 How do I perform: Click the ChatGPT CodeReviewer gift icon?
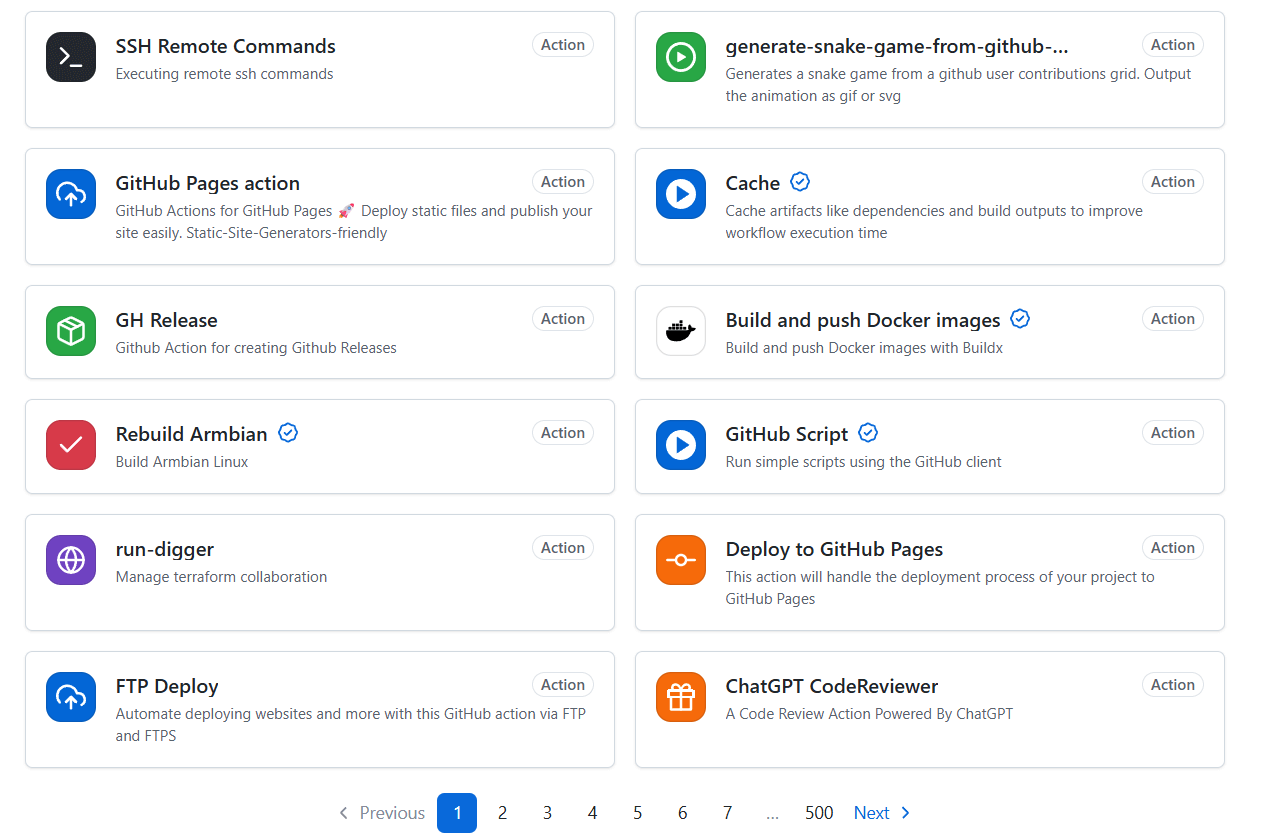[681, 697]
